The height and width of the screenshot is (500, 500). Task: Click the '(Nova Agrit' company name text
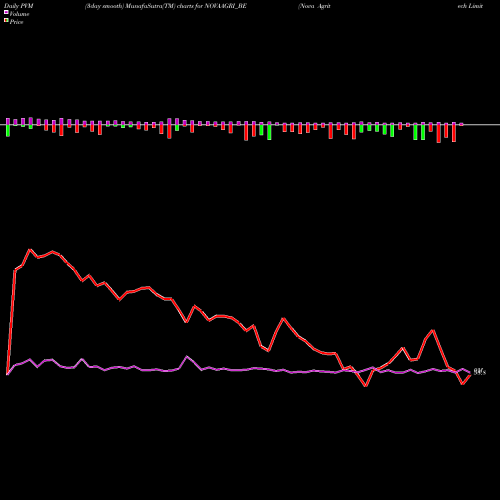(x=314, y=6)
